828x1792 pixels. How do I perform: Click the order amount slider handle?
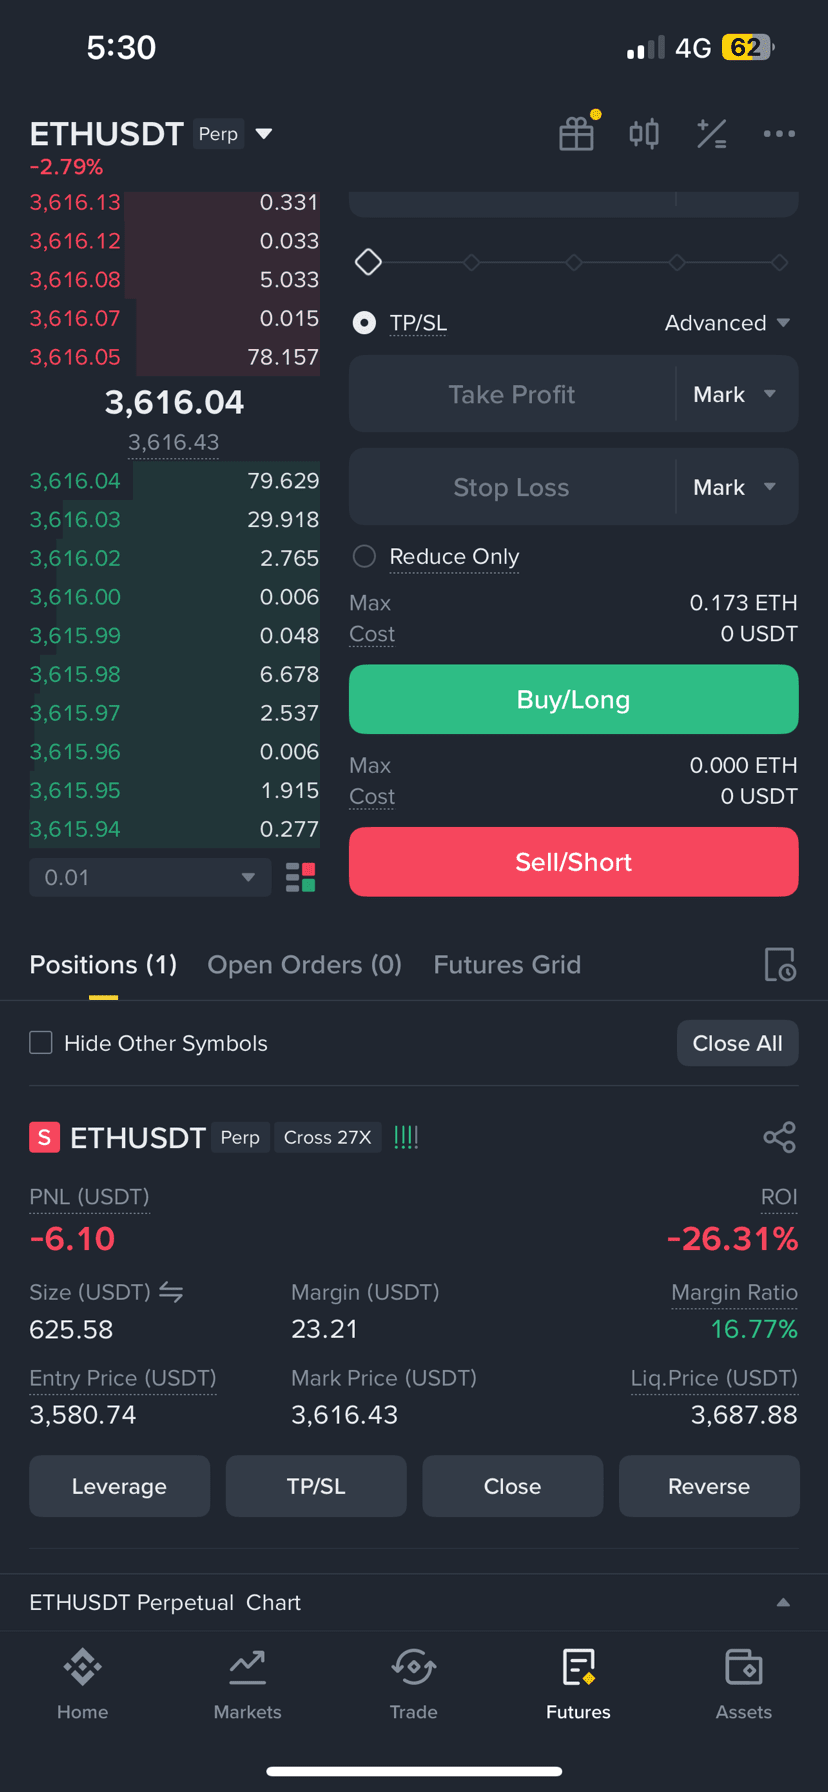pos(368,262)
